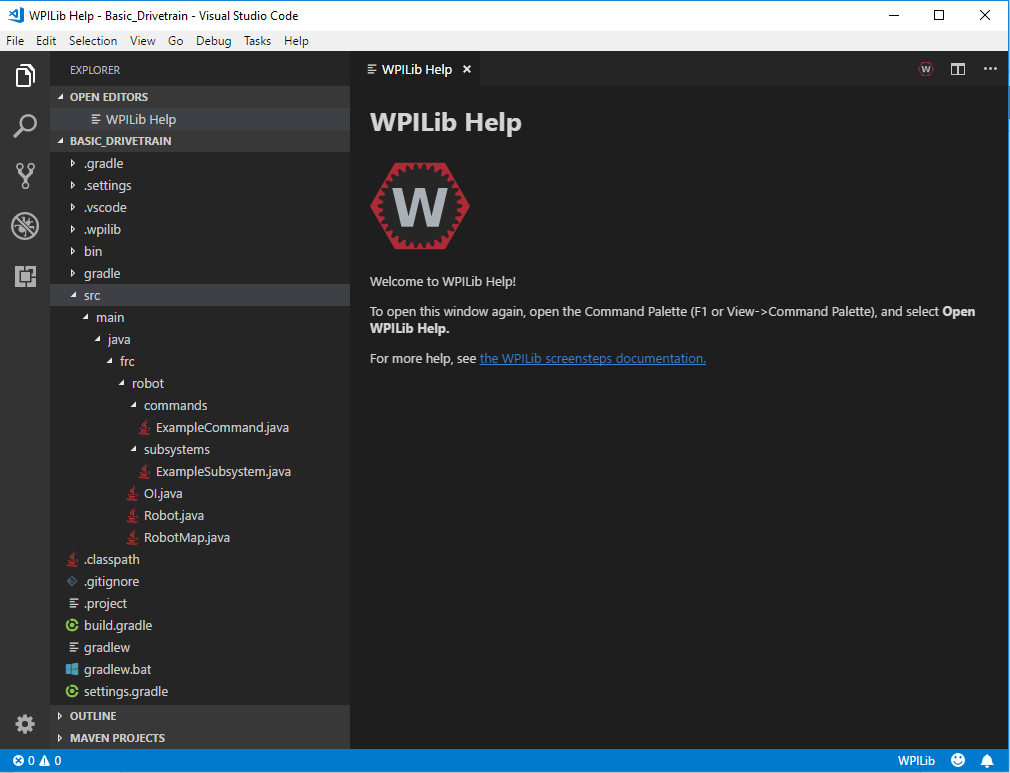Open the Debug view icon

25,226
